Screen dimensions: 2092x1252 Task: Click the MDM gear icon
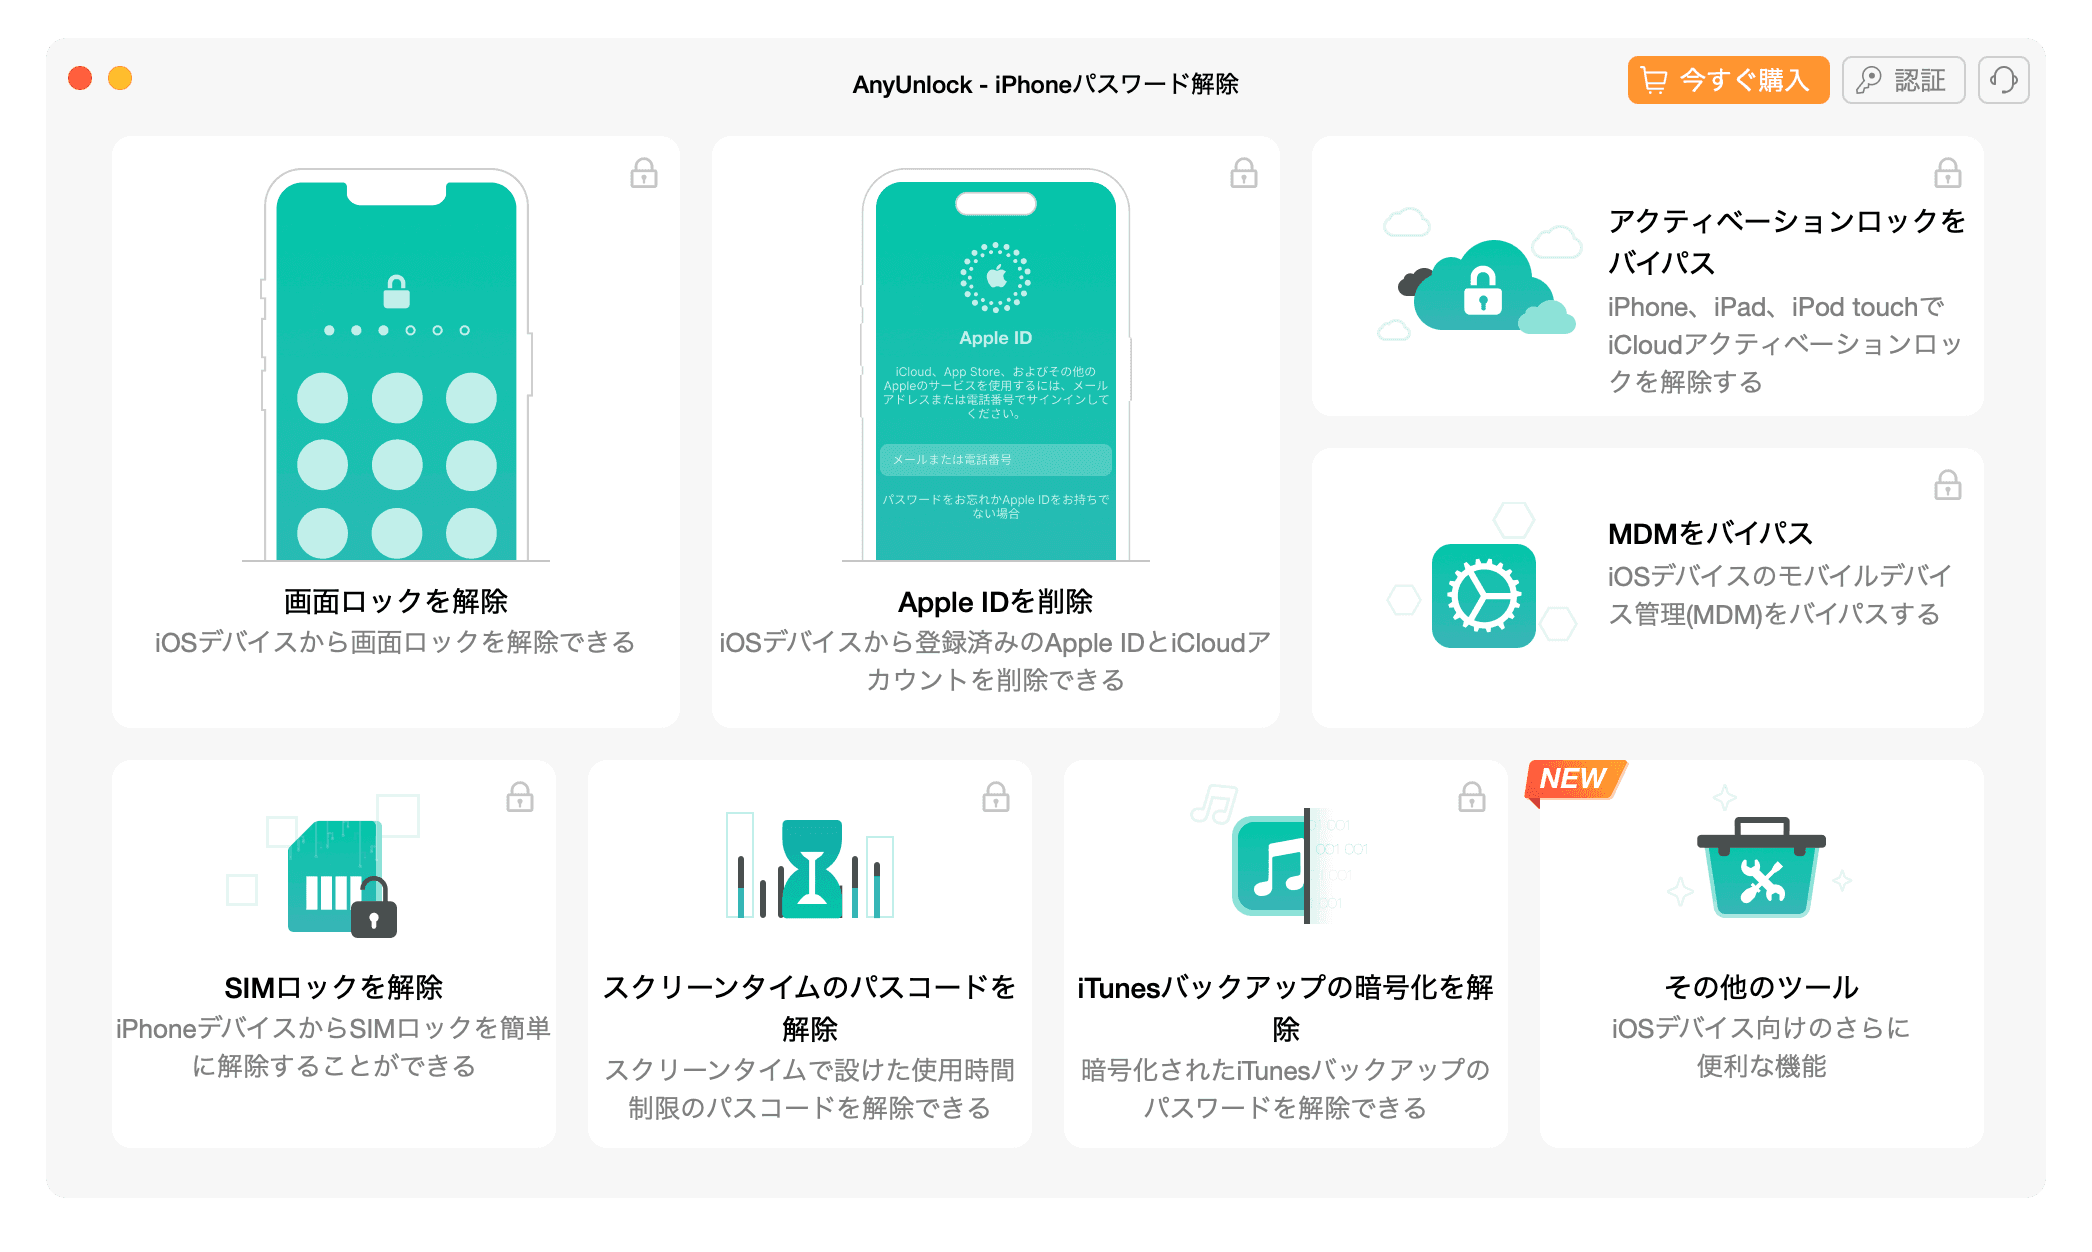point(1483,596)
